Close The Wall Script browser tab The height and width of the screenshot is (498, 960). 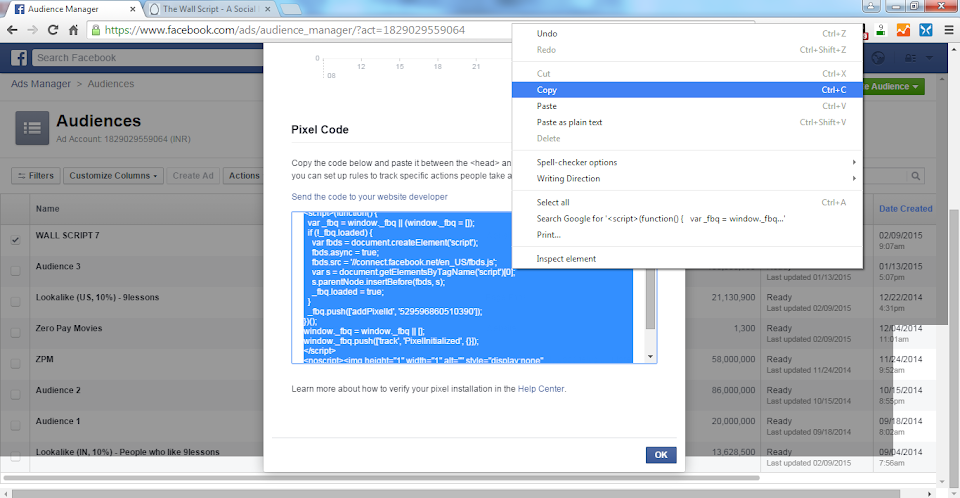[268, 9]
